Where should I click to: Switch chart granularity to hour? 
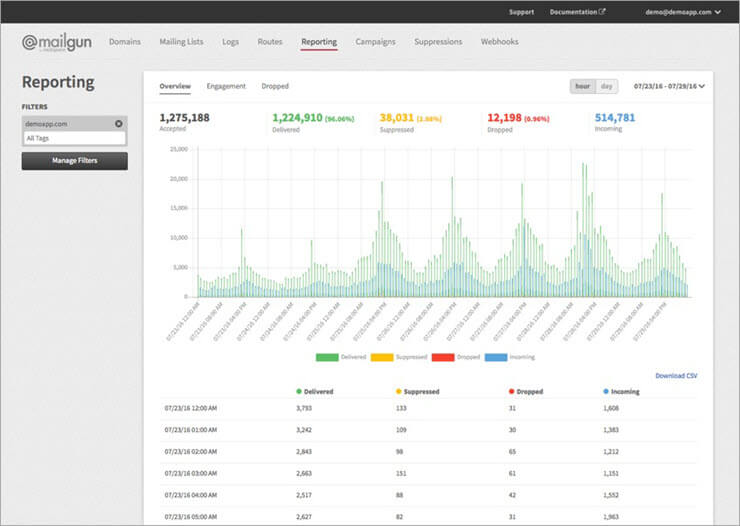pos(582,86)
